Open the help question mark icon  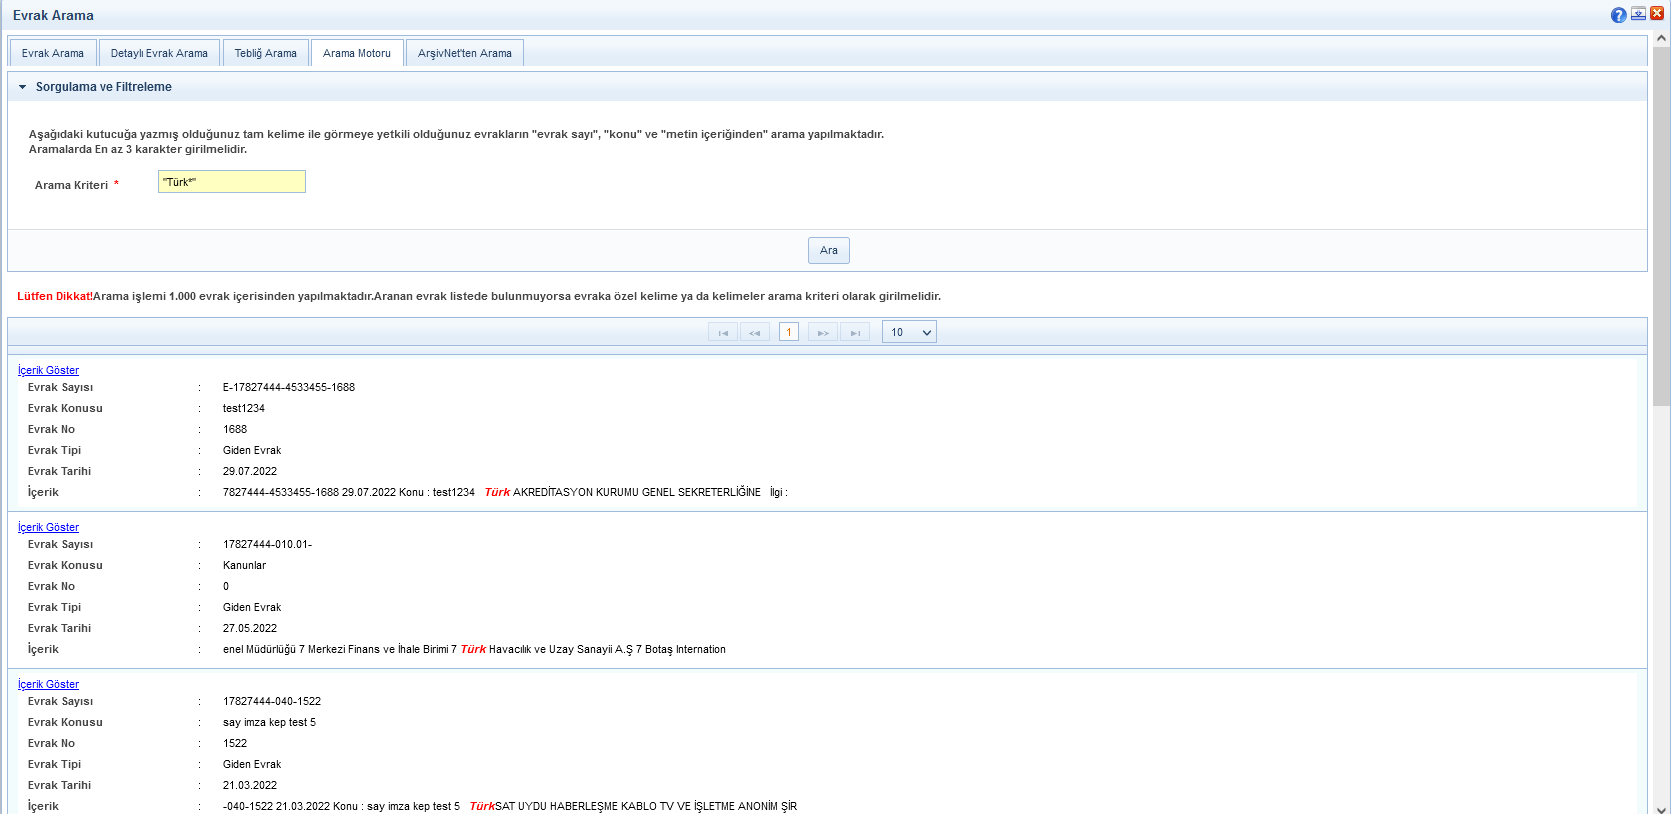(1618, 15)
